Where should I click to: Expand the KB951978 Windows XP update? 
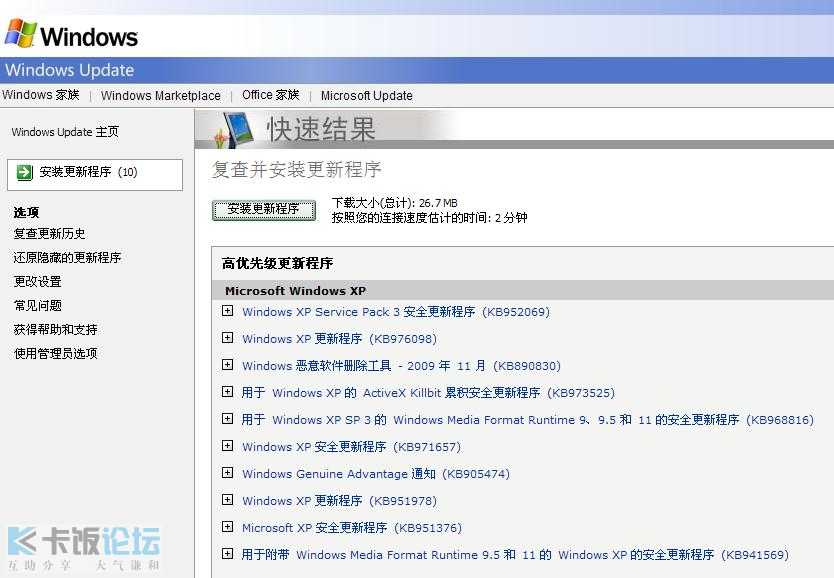(228, 500)
